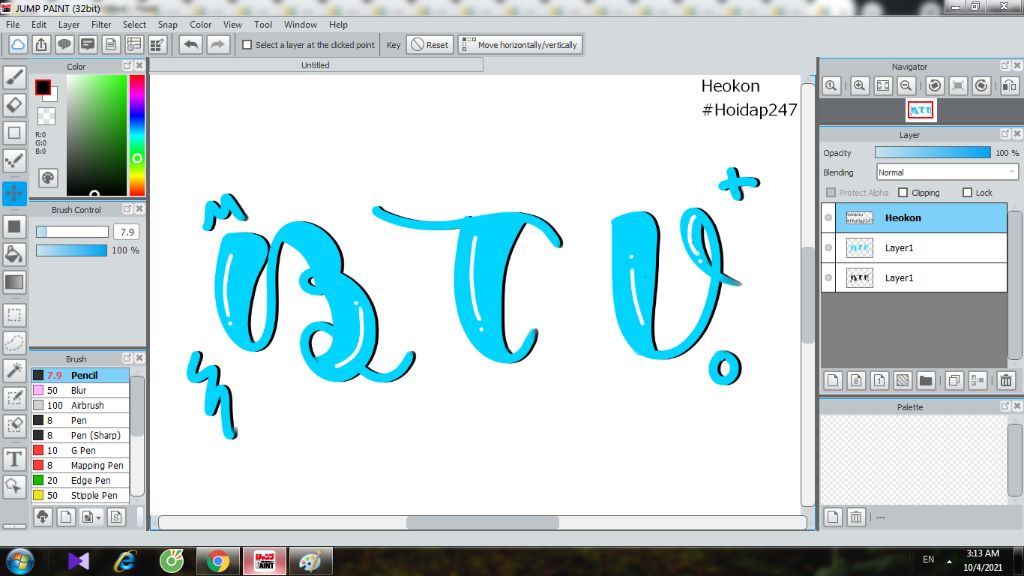1024x576 pixels.
Task: Select the Gradient tool
Action: (x=14, y=282)
